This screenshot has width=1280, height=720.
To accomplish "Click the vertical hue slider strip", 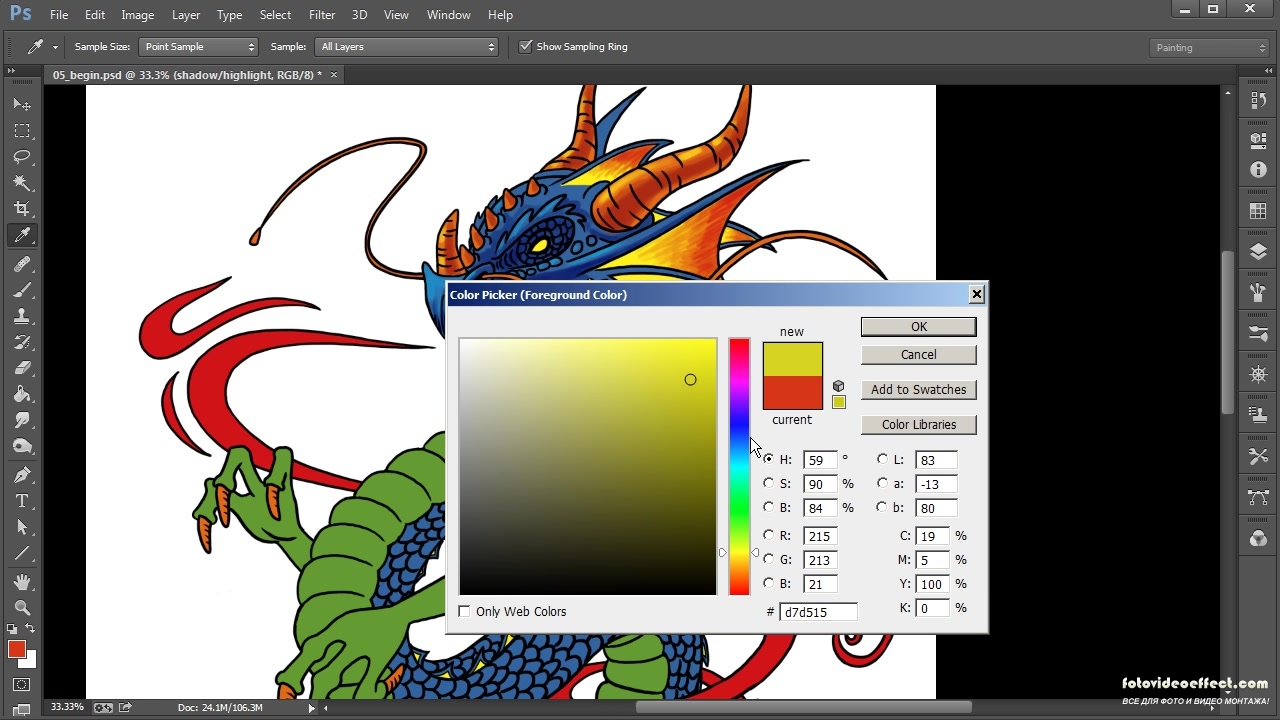I will pyautogui.click(x=739, y=467).
